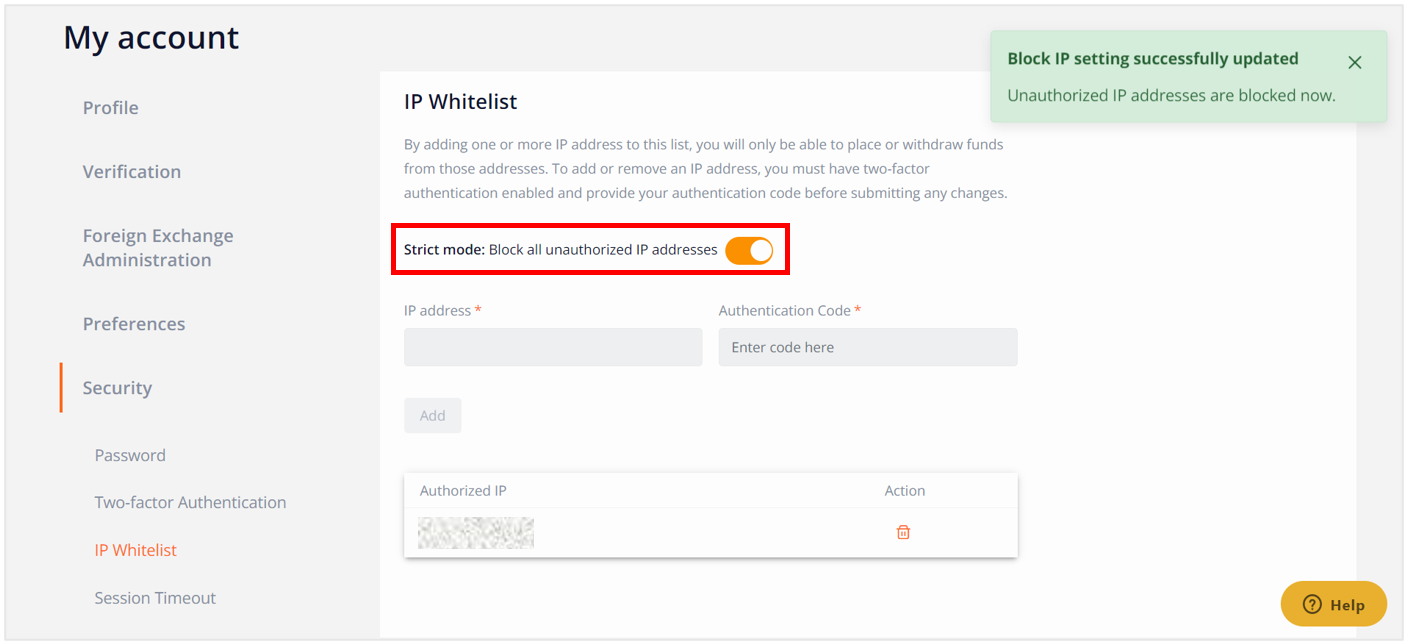
Task: Turn off Strict mode toggle
Action: 749,250
